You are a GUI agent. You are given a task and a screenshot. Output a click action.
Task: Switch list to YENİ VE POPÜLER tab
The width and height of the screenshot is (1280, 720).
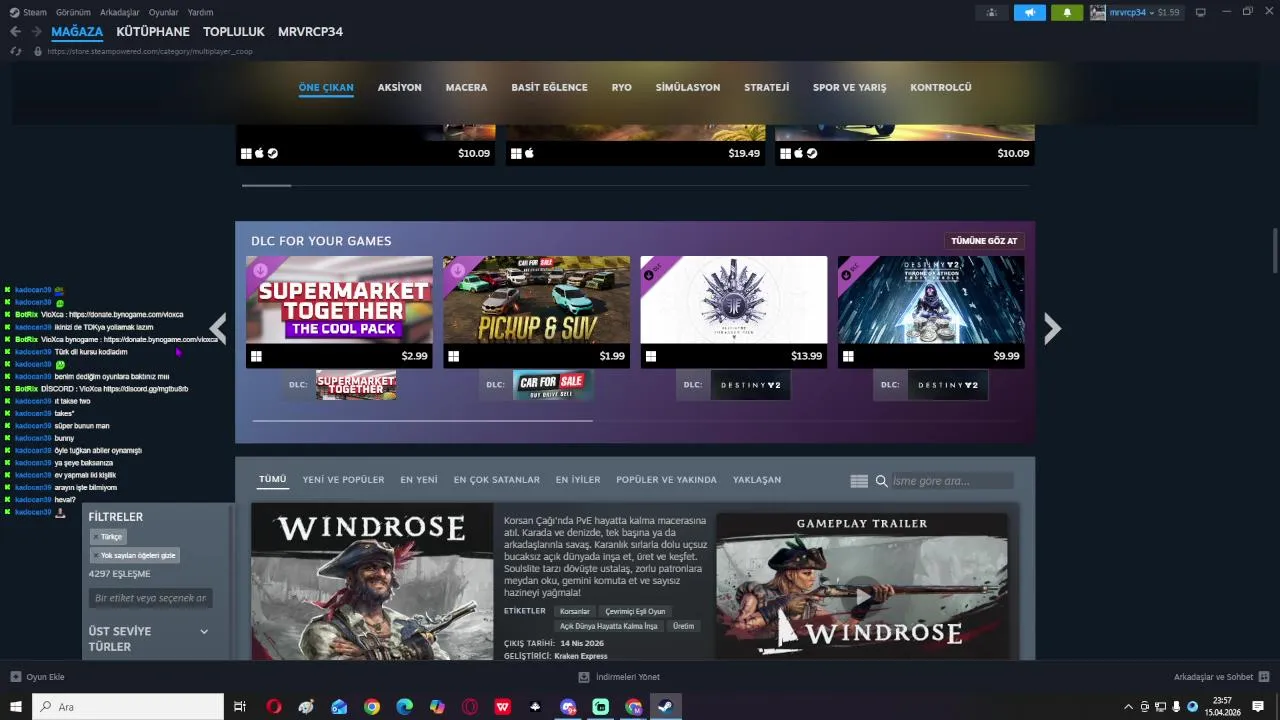click(x=343, y=480)
